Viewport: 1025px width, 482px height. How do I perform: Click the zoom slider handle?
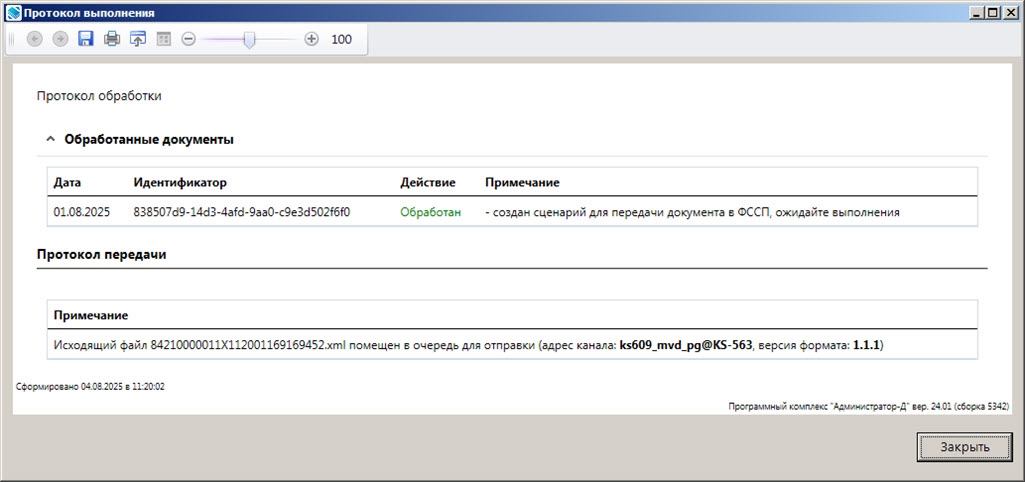click(x=250, y=39)
